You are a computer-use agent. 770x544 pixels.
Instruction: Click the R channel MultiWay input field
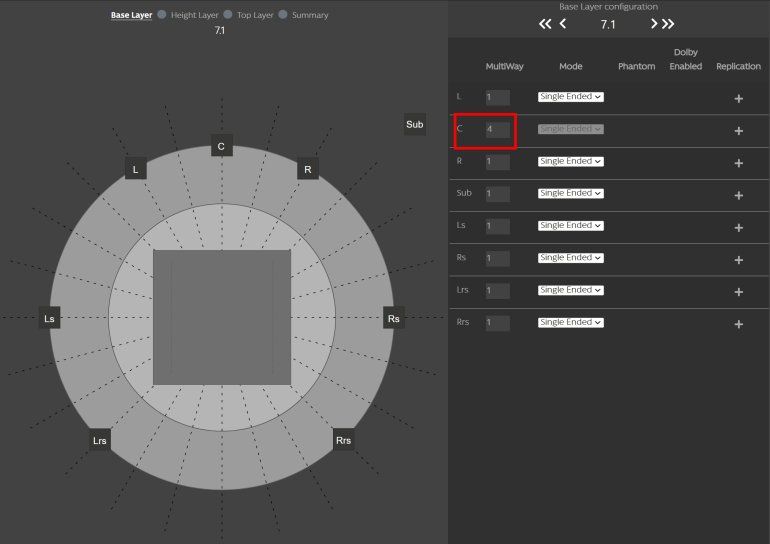[497, 162]
